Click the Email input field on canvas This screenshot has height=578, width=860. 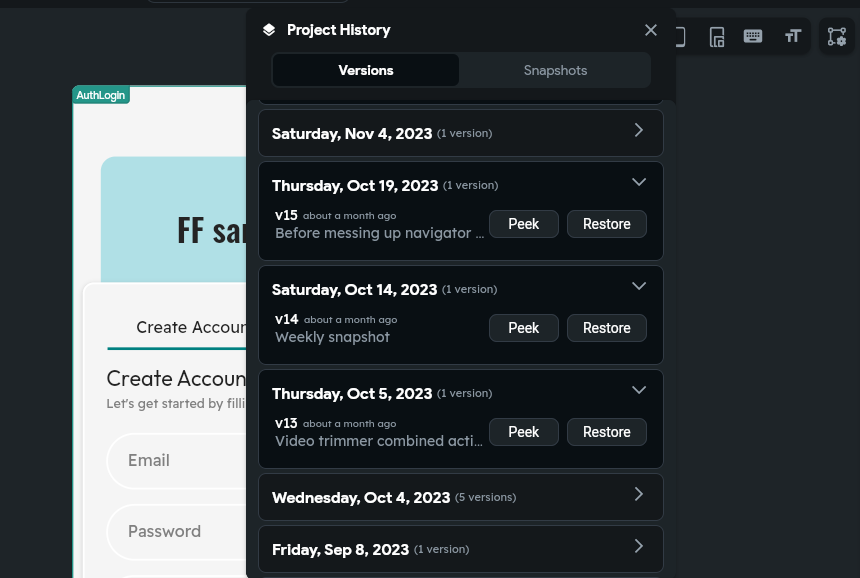tap(177, 461)
